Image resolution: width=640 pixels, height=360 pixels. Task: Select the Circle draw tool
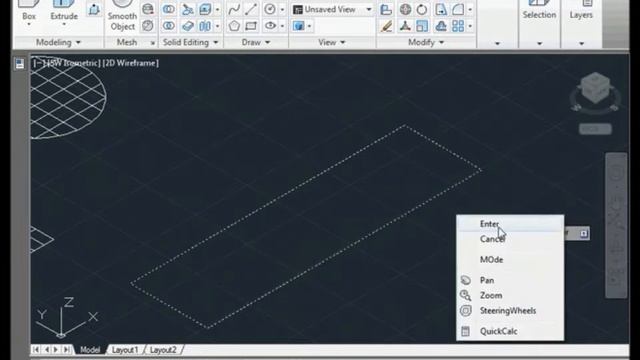click(270, 9)
